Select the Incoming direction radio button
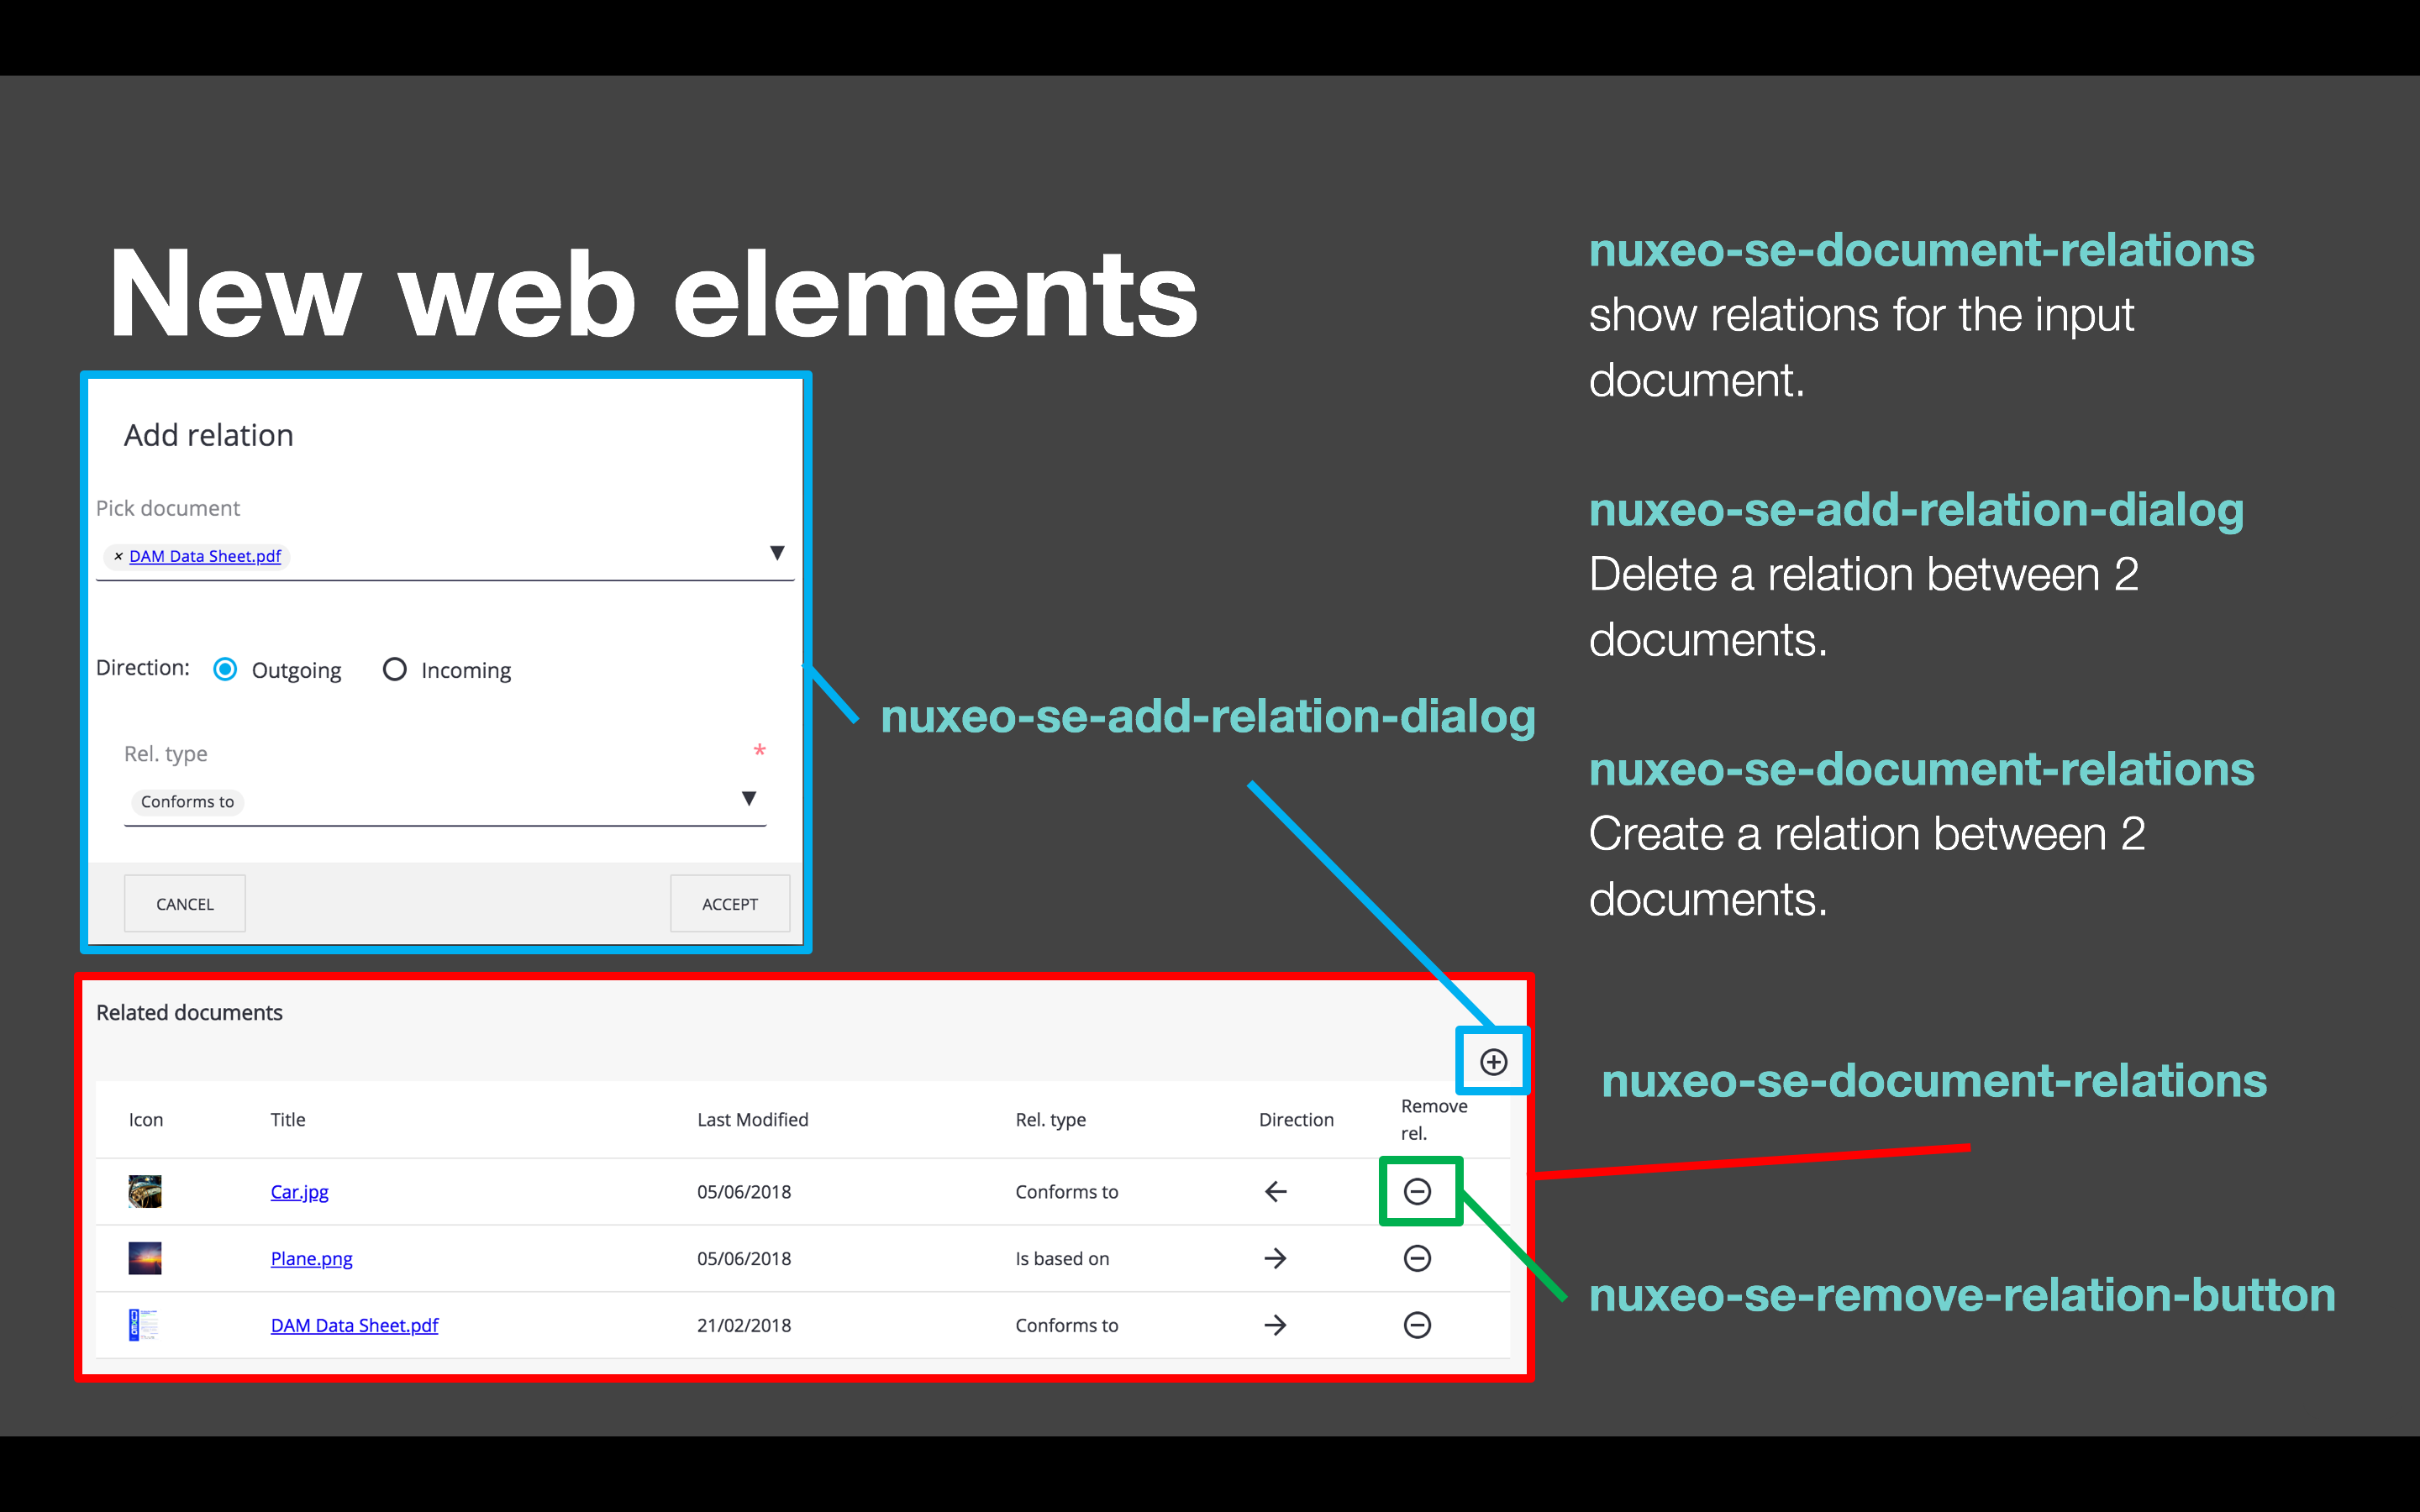Viewport: 2420px width, 1512px height. (395, 669)
